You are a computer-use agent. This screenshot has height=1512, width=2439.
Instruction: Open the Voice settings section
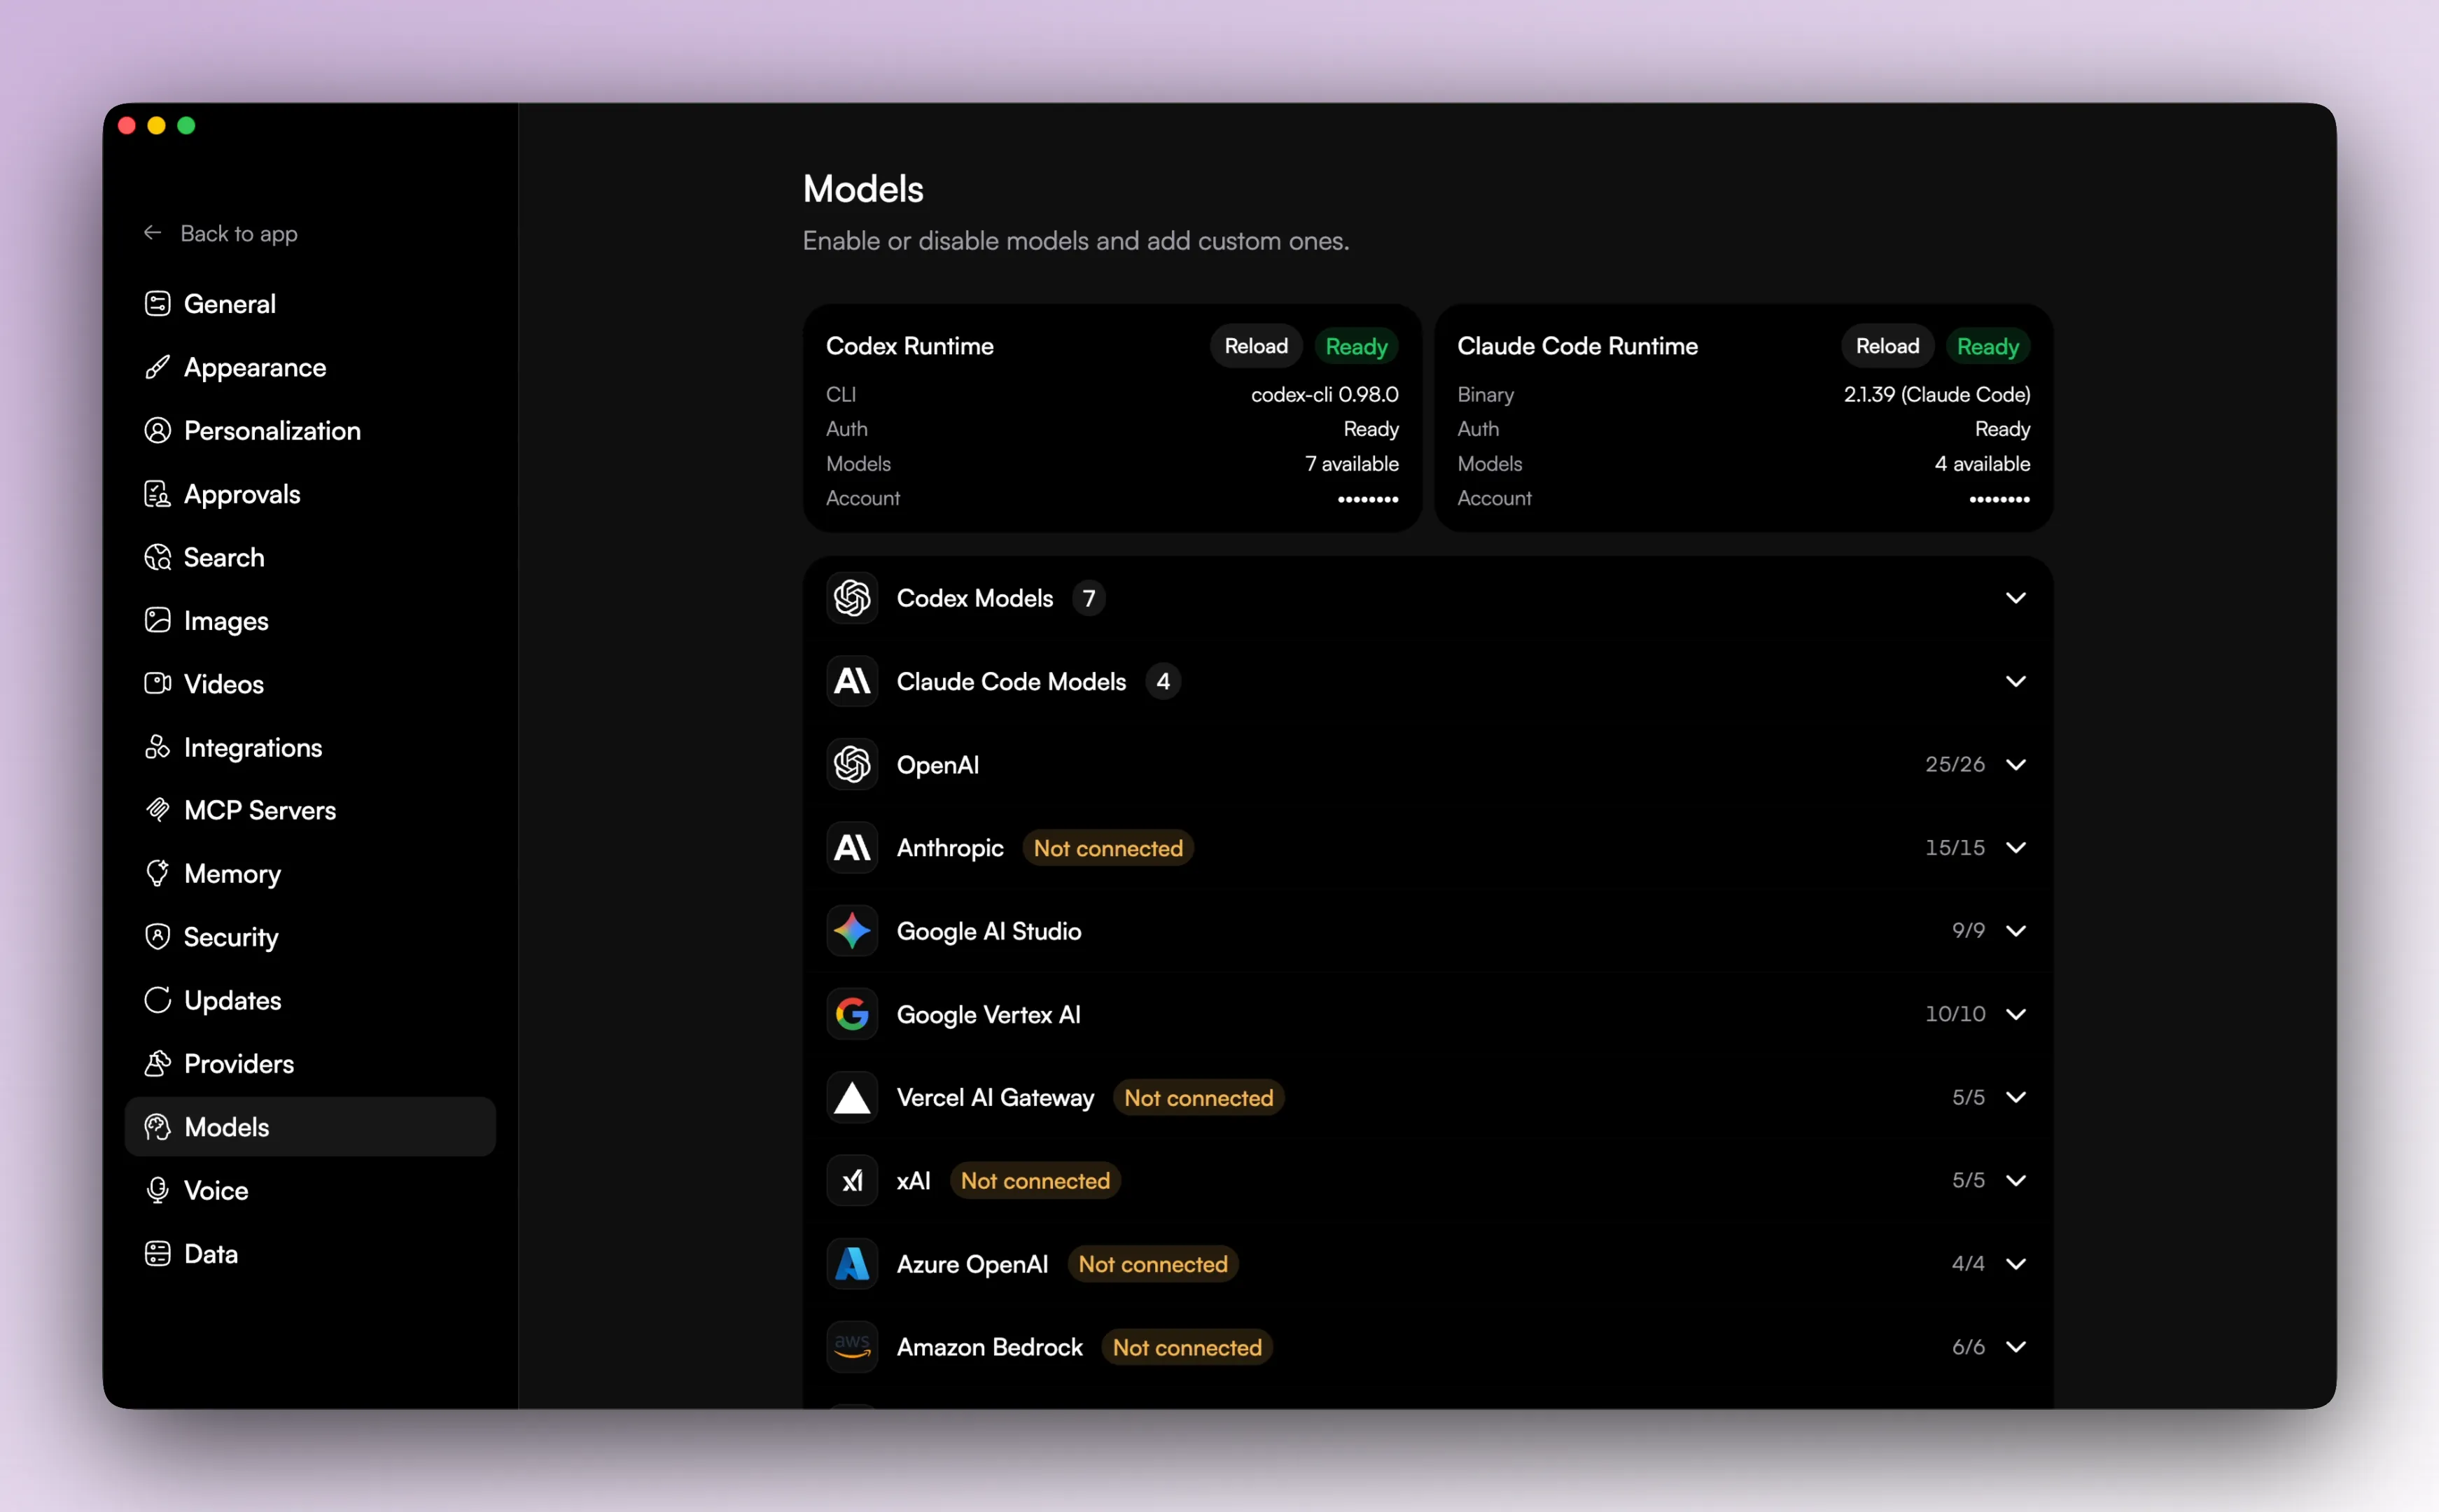[x=216, y=1190]
